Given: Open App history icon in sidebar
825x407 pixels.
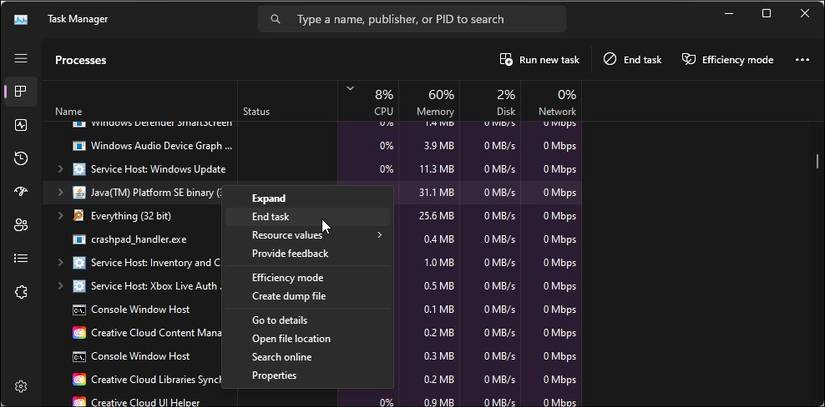Looking at the screenshot, I should (x=21, y=159).
